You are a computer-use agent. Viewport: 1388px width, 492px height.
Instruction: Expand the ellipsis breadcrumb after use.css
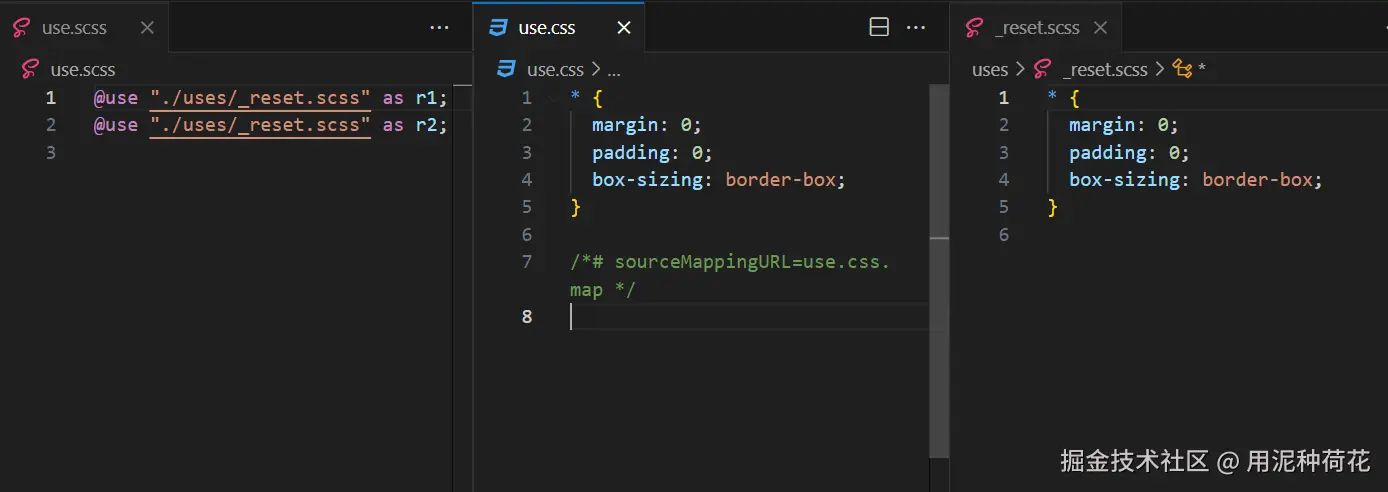coord(614,70)
